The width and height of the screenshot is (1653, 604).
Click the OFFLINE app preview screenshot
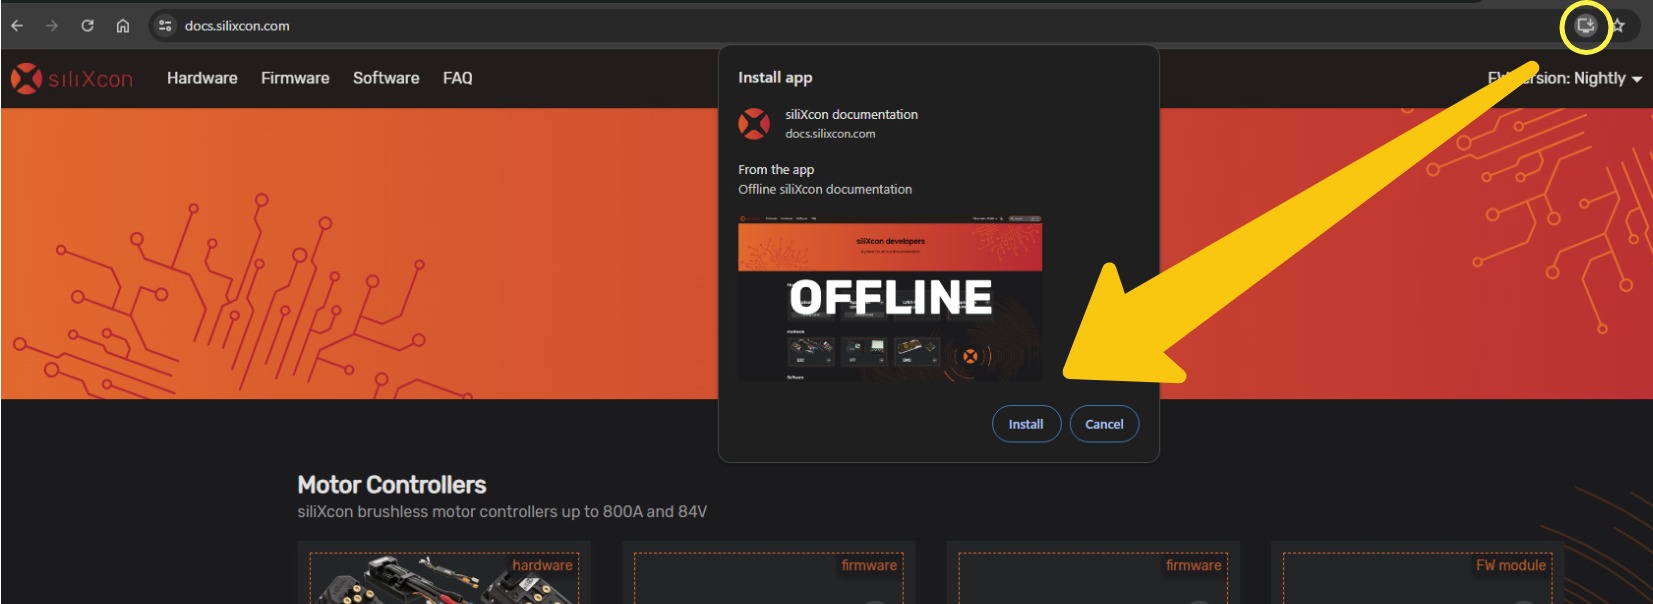point(890,298)
